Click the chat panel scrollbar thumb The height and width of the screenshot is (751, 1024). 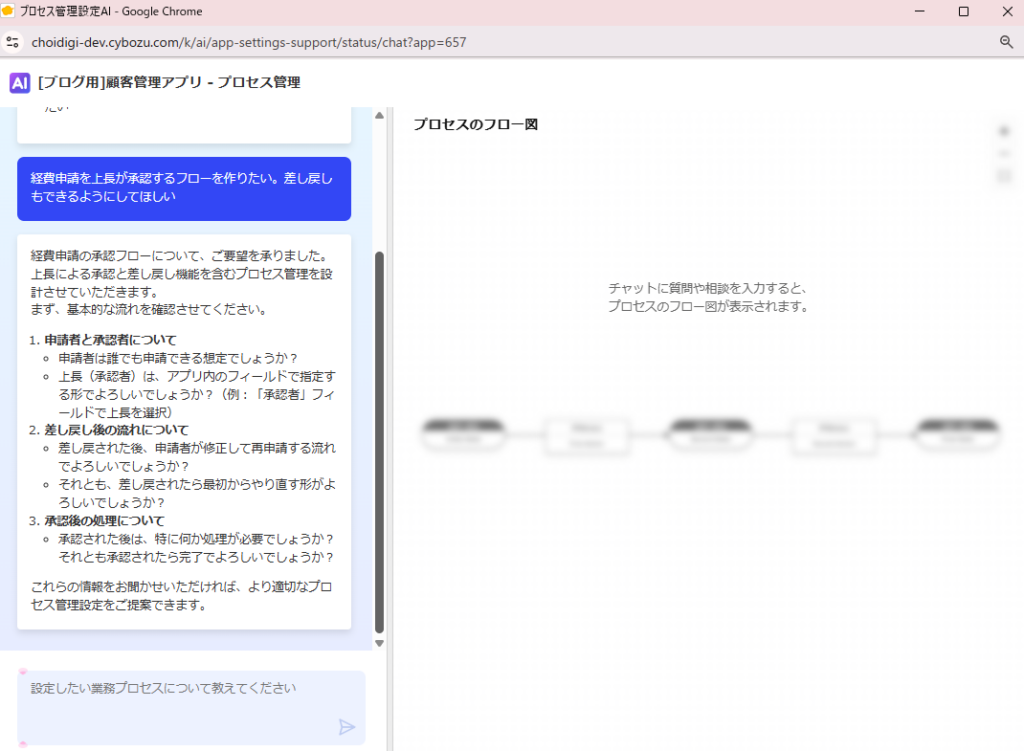click(379, 440)
